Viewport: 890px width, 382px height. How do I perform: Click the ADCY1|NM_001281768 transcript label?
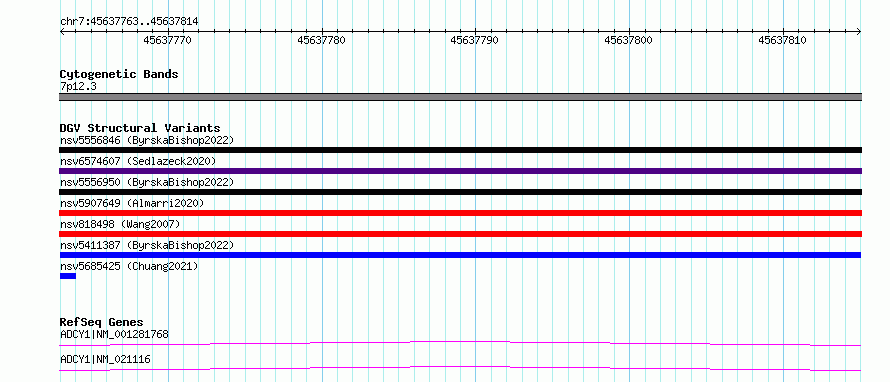coord(114,334)
